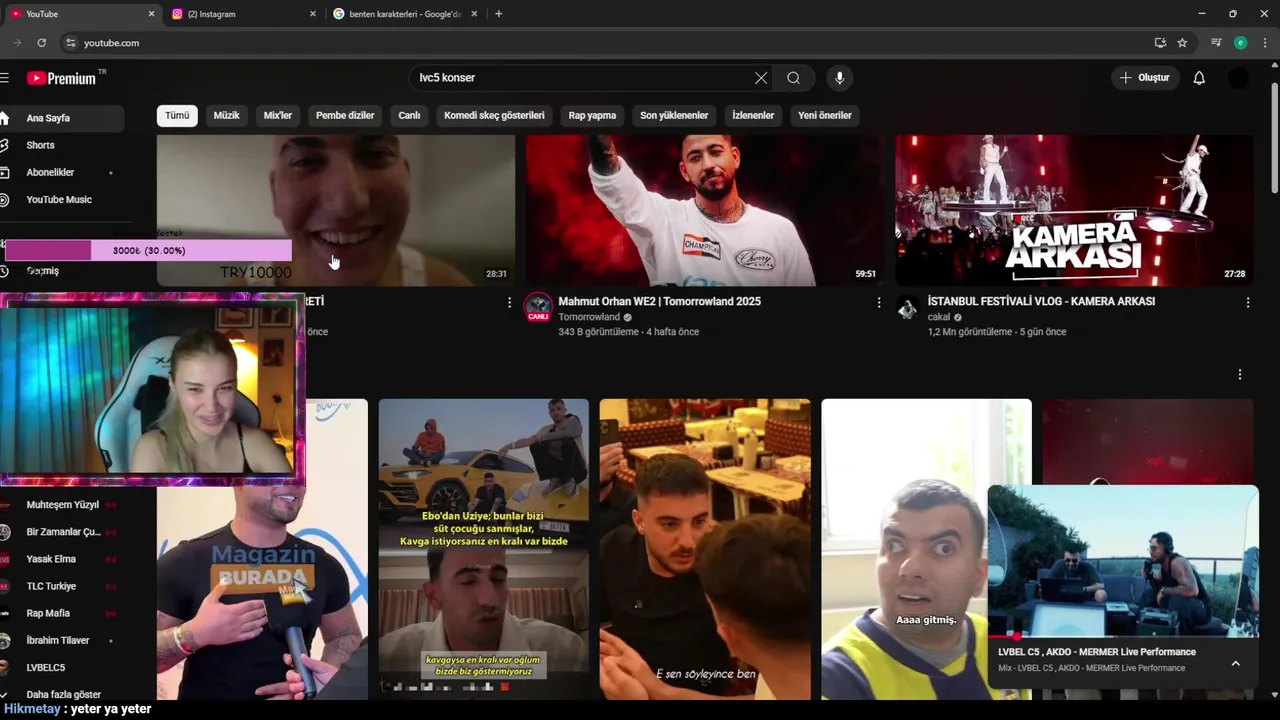Screen dimensions: 1280x720
Task: Go forward with the browser arrow
Action: (16, 43)
